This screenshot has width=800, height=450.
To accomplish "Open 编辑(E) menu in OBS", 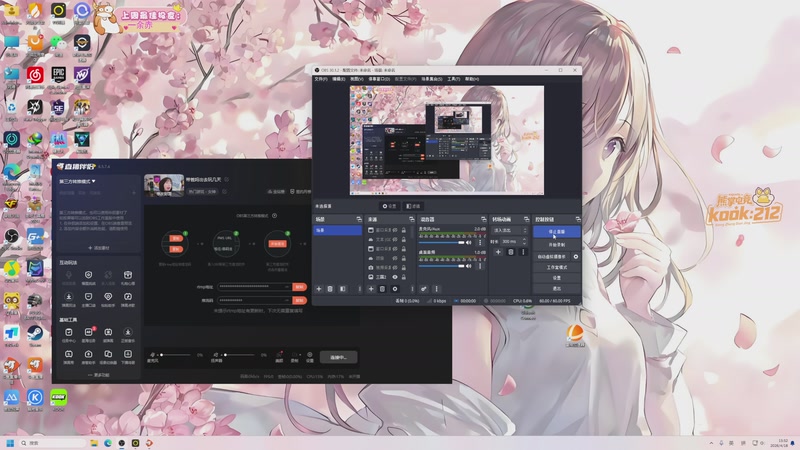I will coord(338,79).
